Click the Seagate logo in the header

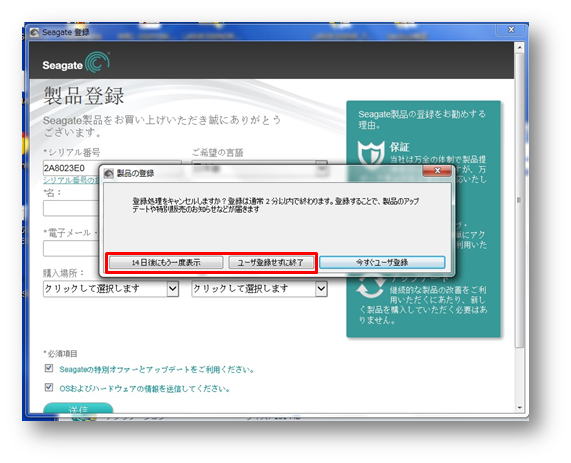point(76,62)
